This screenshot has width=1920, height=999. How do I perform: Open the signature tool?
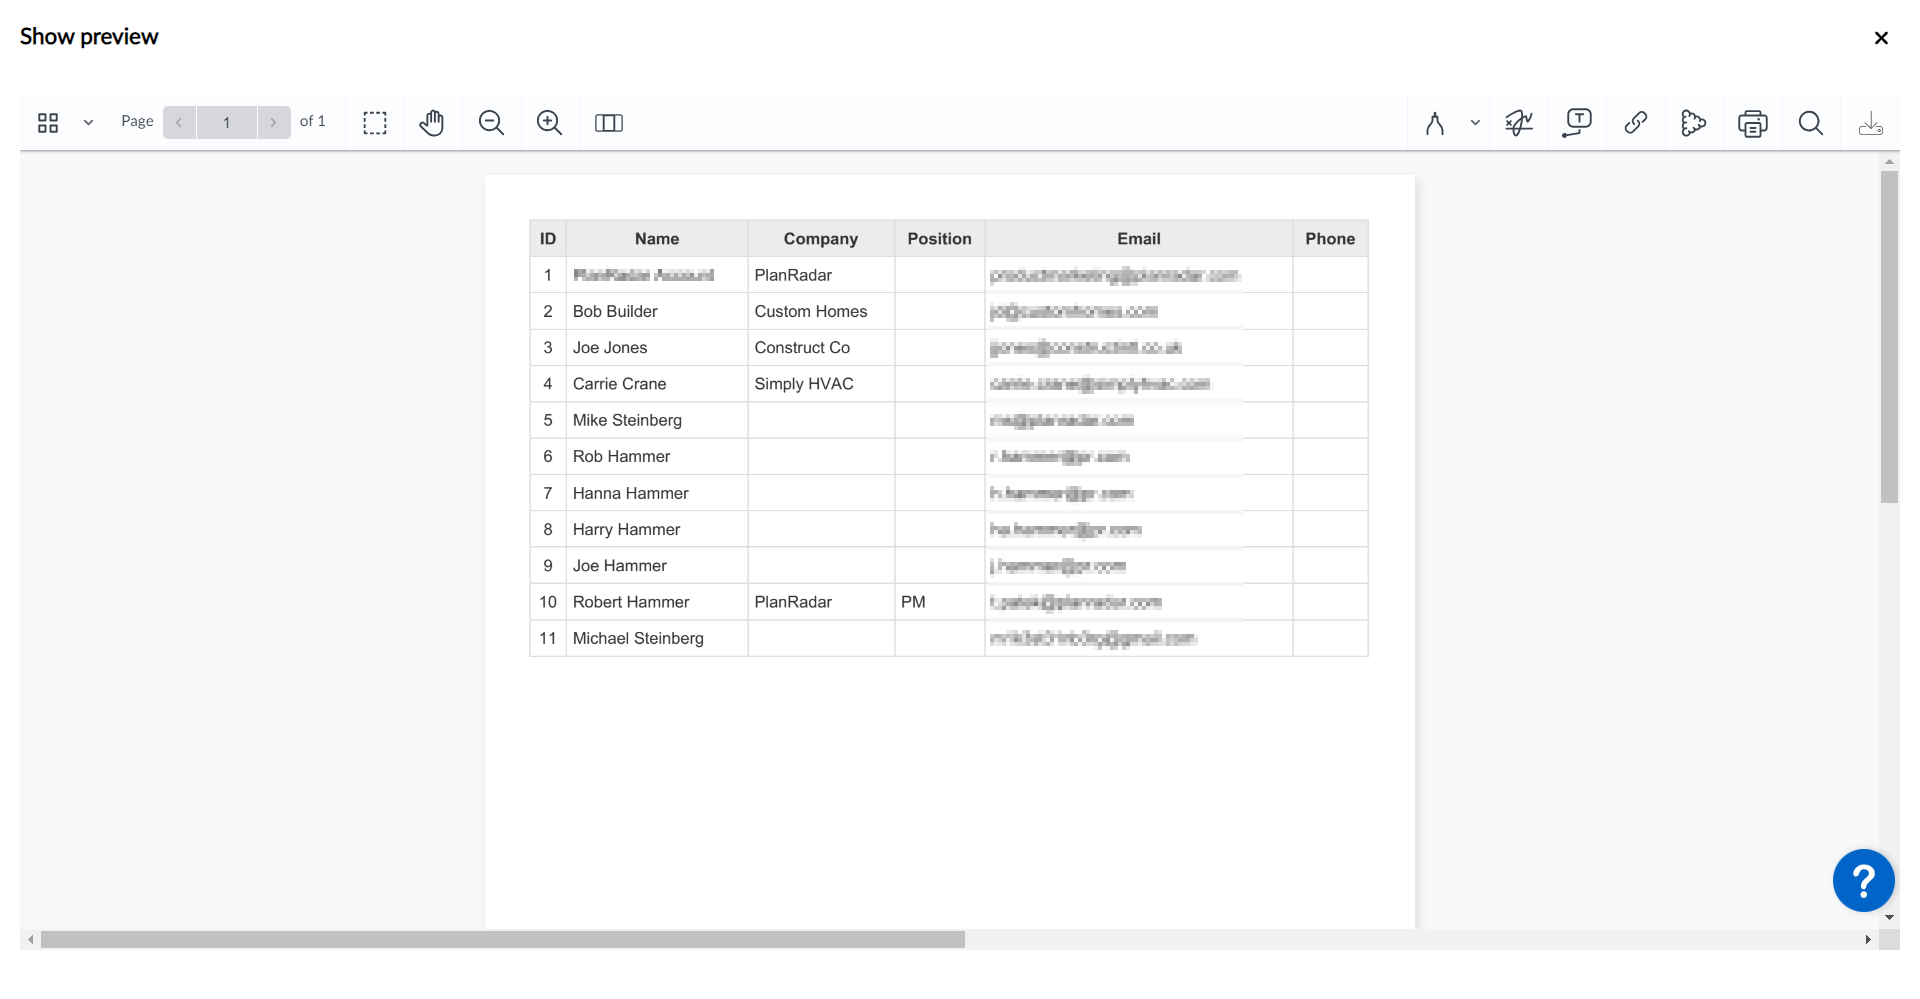1519,123
